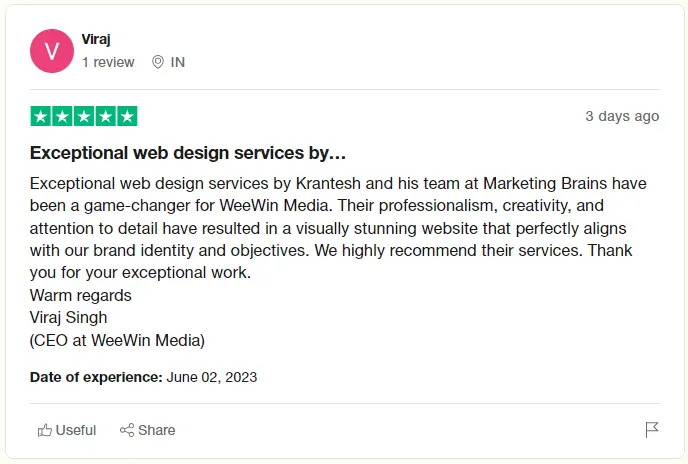This screenshot has width=688, height=464.
Task: Click the 'Share' button label
Action: [x=157, y=430]
